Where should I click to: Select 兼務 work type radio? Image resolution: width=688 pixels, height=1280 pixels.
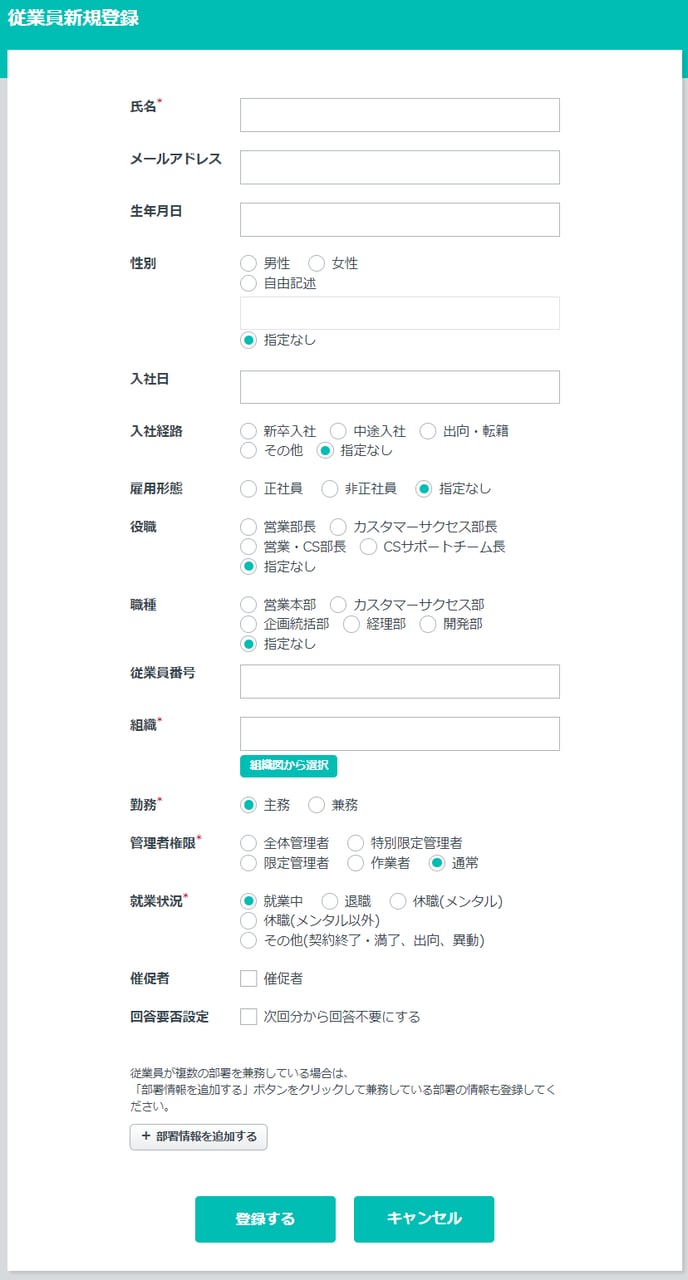317,805
